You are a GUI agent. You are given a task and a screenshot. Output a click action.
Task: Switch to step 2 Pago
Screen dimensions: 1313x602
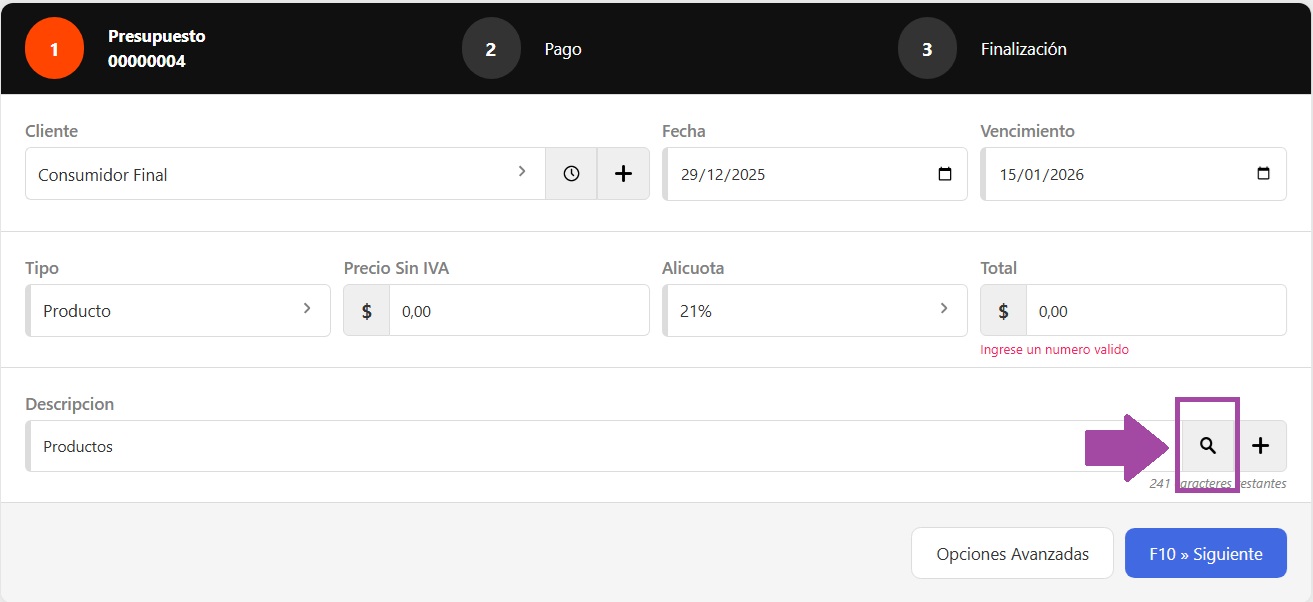pos(490,49)
